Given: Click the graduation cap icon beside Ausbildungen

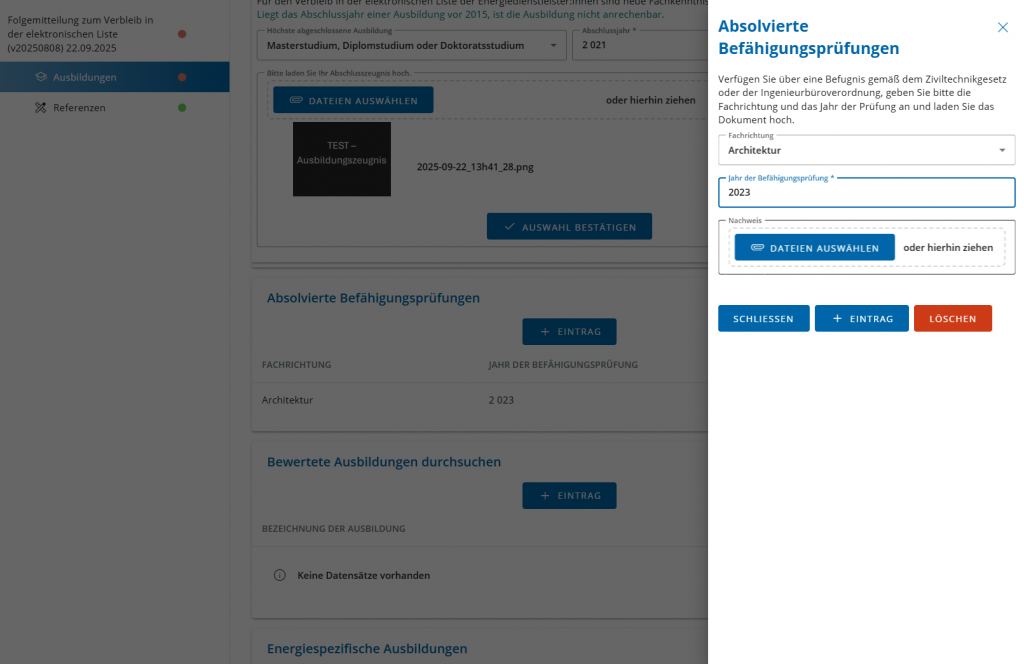Looking at the screenshot, I should pos(41,77).
